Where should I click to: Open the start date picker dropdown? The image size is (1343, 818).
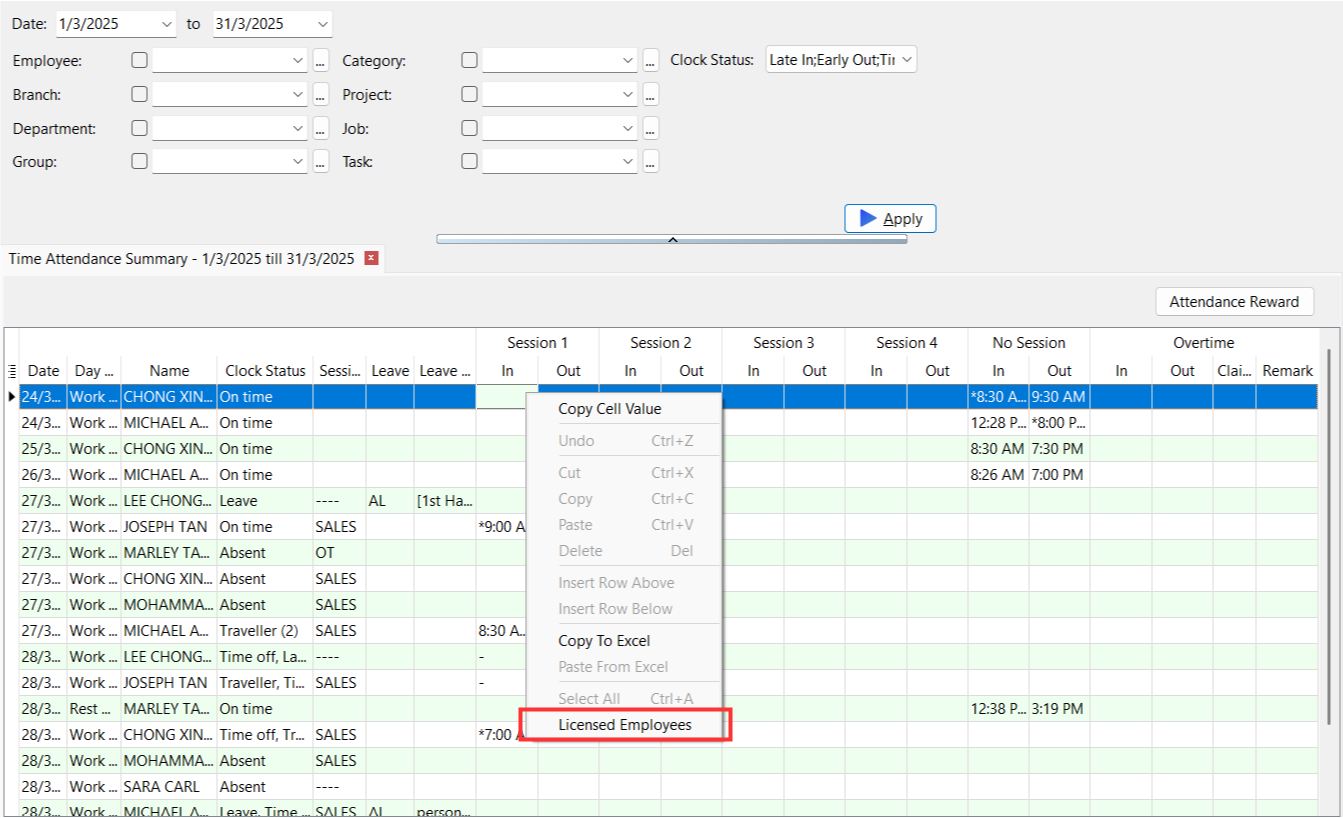tap(166, 24)
